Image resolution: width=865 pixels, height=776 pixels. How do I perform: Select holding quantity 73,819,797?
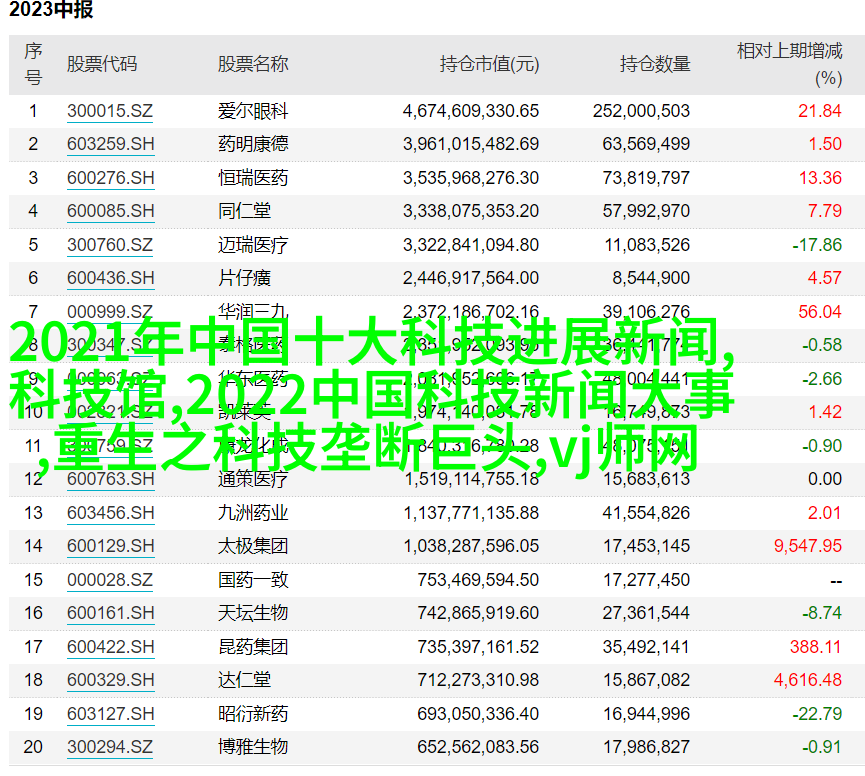pos(646,178)
